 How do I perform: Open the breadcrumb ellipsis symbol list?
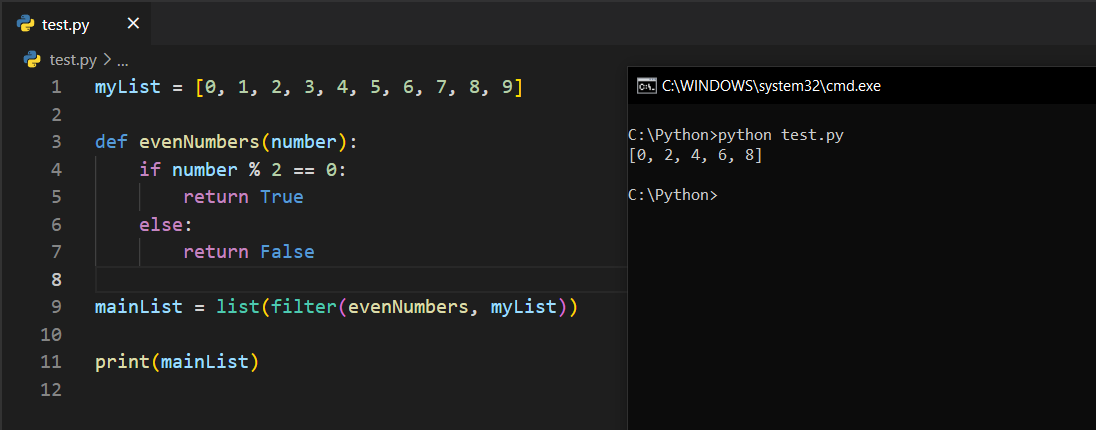click(x=123, y=59)
